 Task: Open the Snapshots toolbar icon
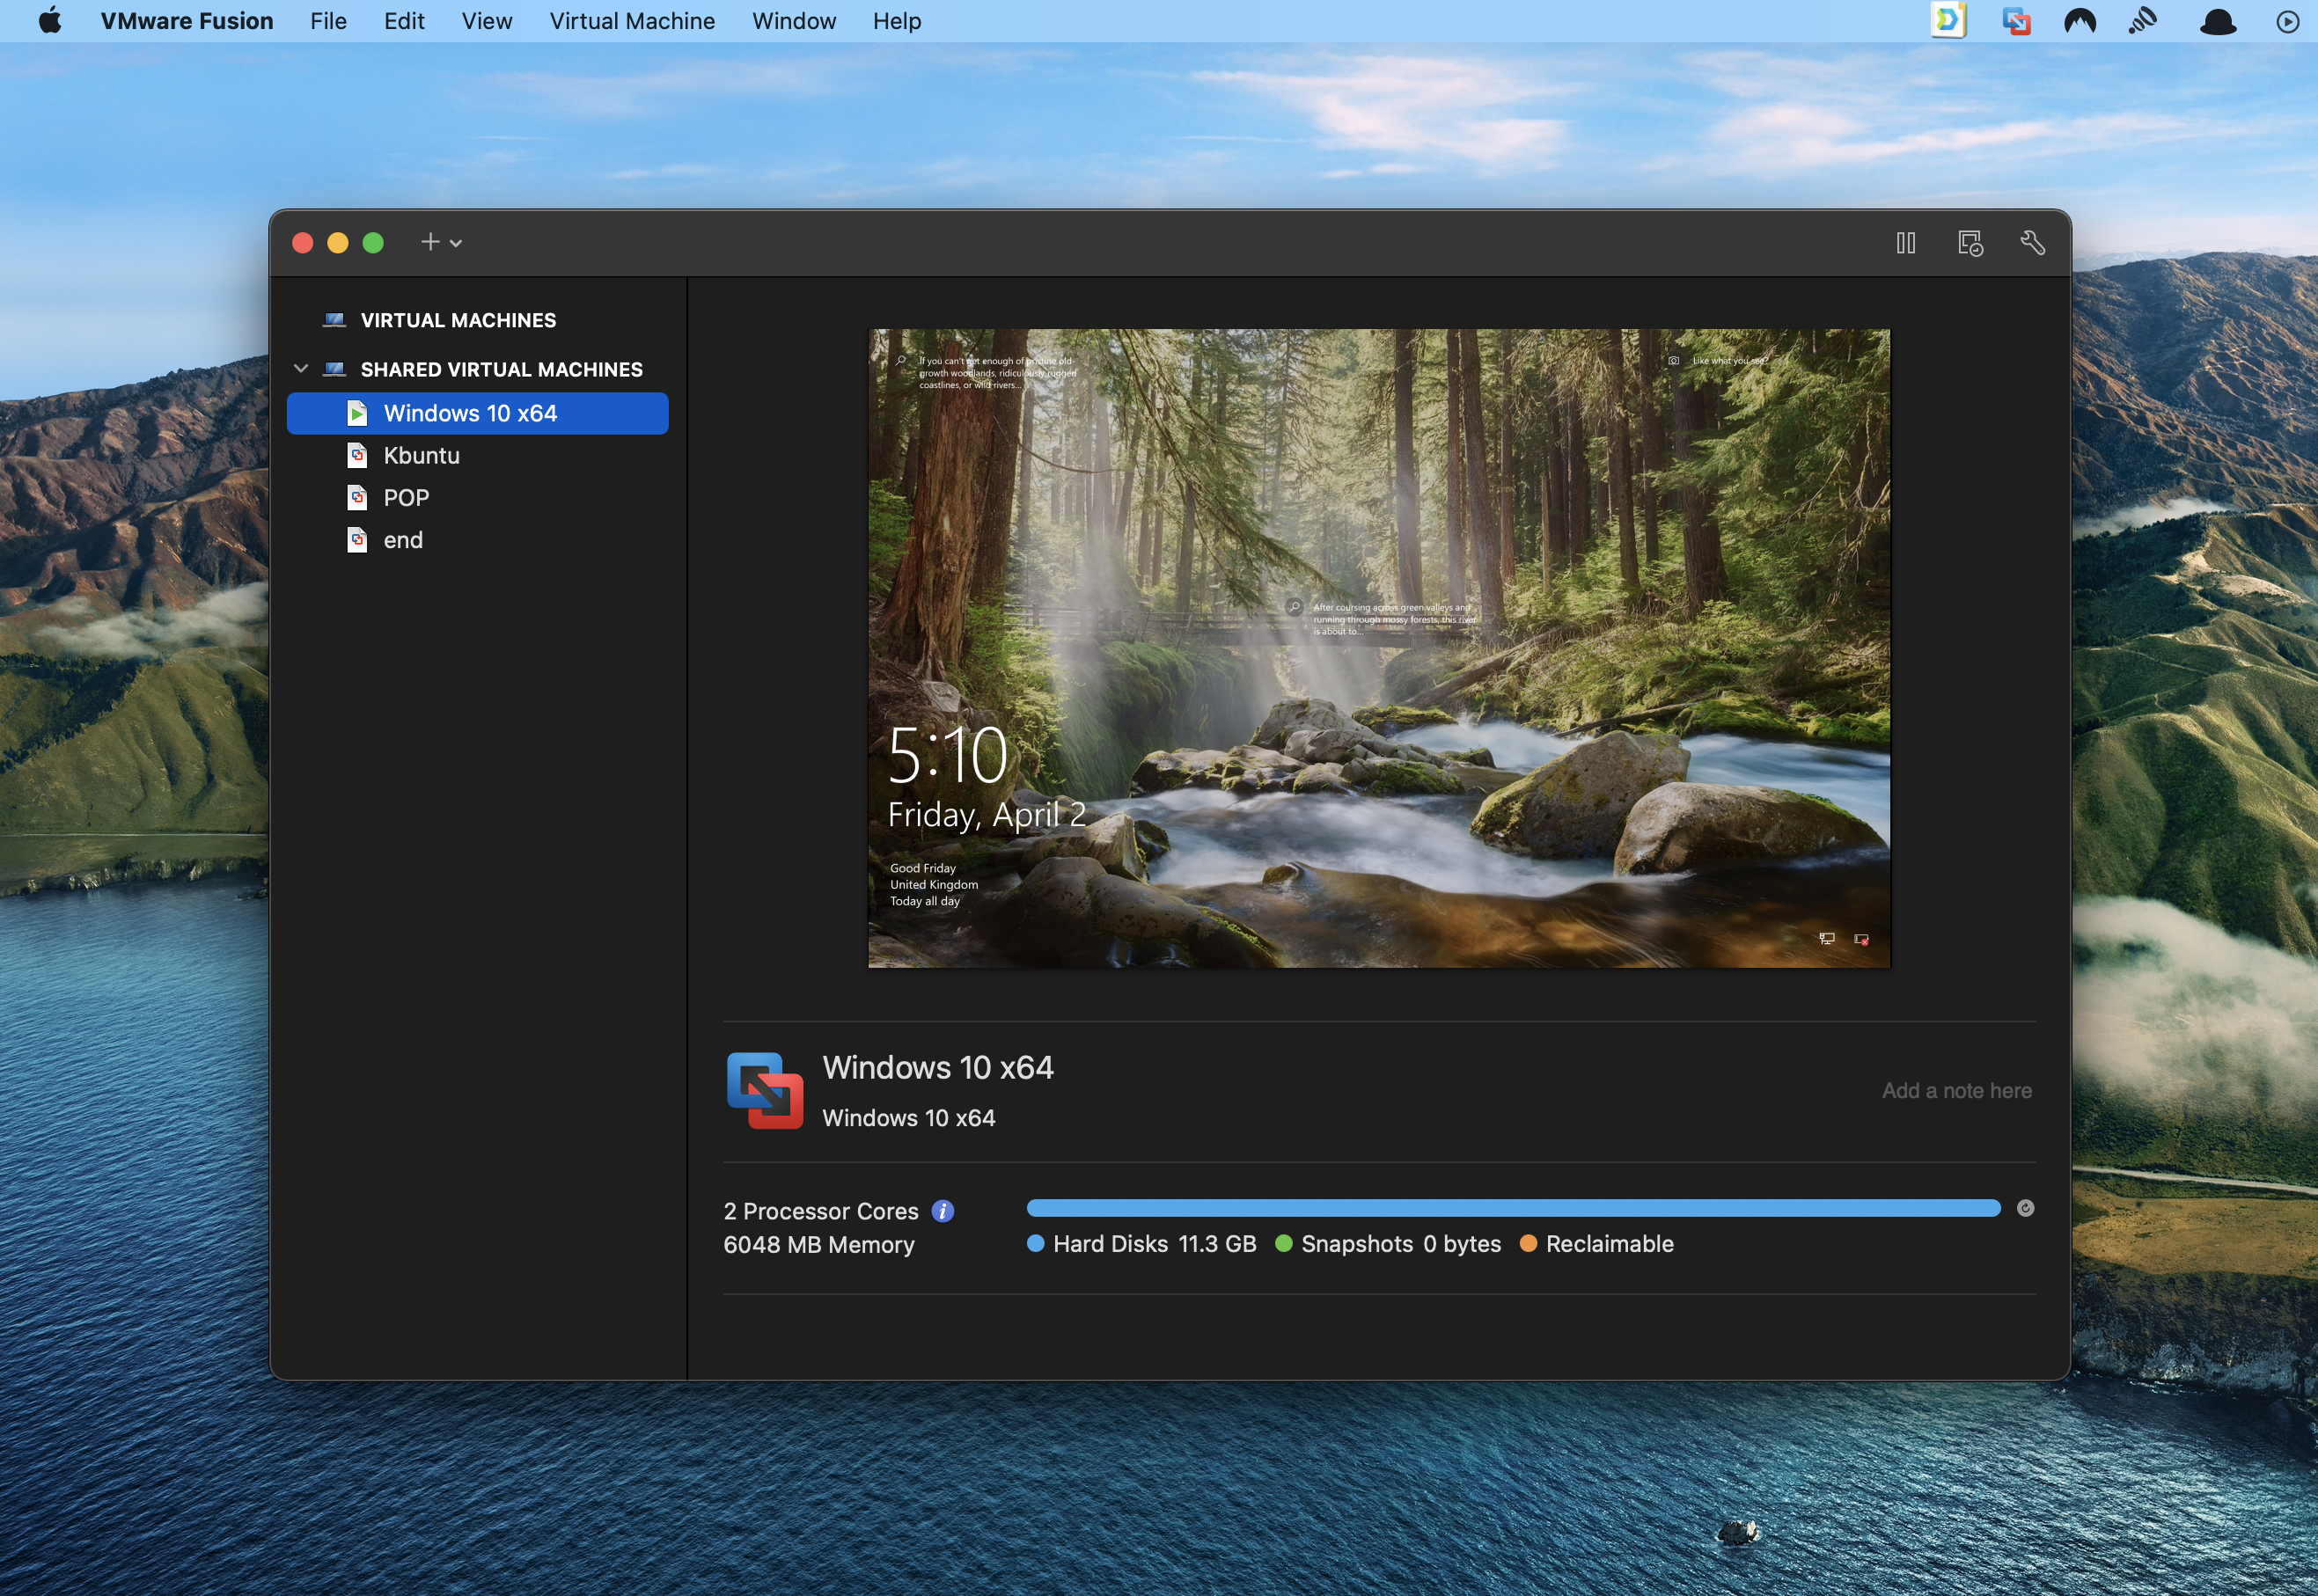click(1969, 243)
